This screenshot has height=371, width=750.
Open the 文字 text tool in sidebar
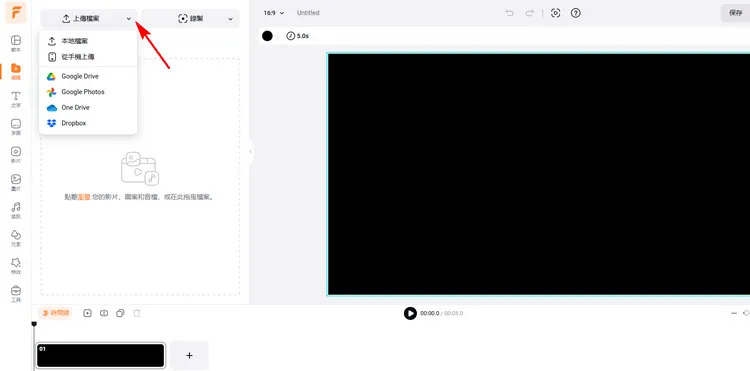[x=16, y=99]
